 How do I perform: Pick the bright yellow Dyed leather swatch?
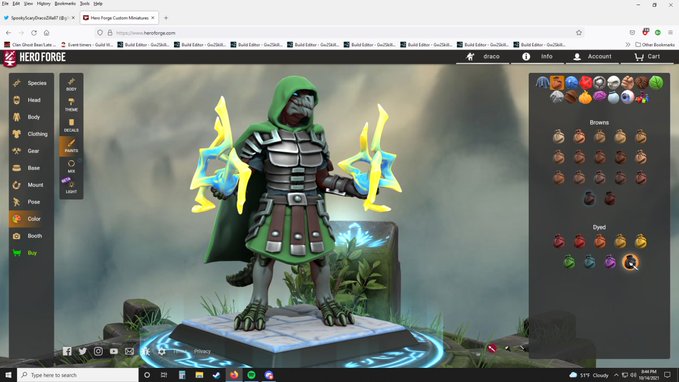click(641, 241)
